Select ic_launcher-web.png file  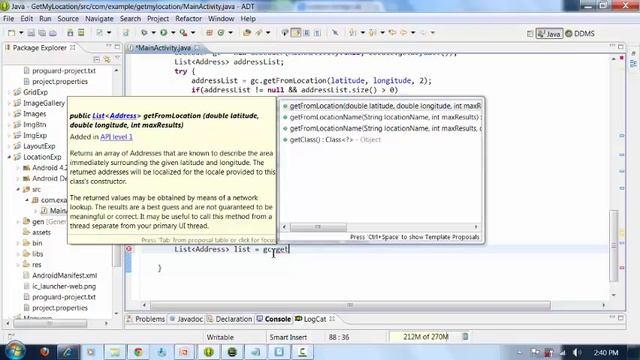[x=64, y=287]
